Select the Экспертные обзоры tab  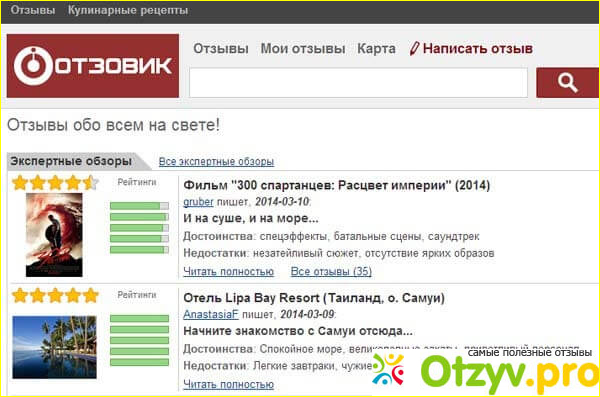(71, 161)
